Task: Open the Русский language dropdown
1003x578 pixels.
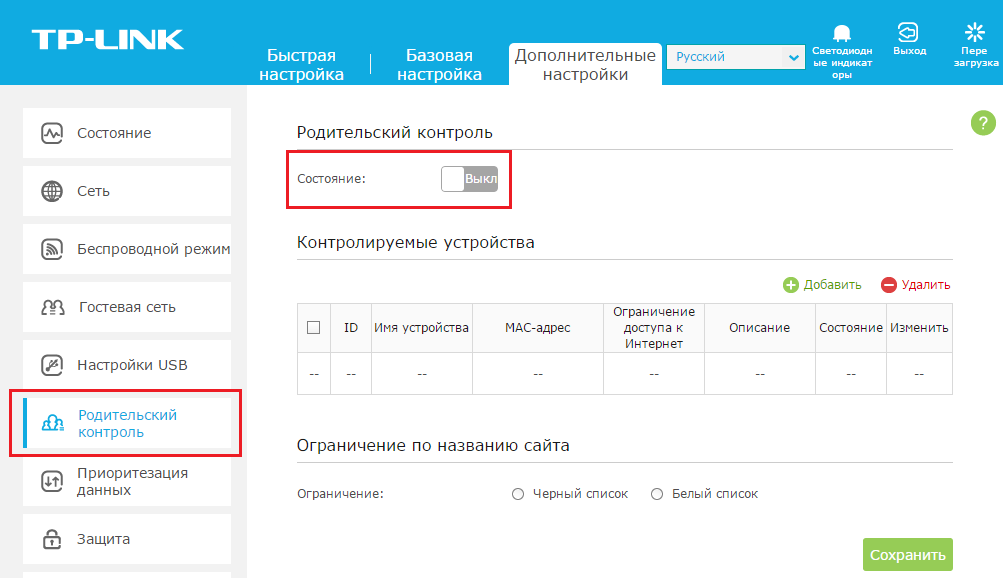Action: (735, 58)
